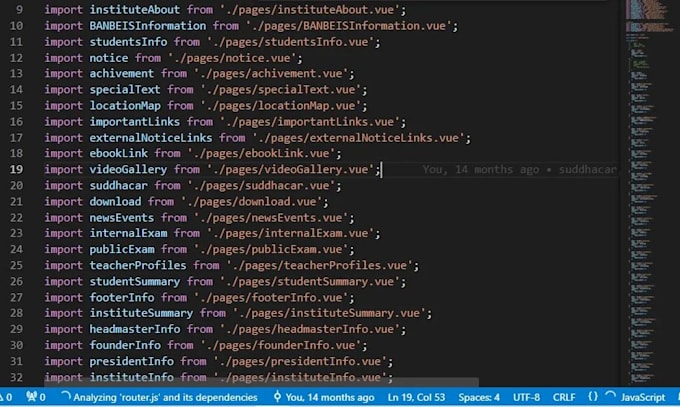Click the './pages/founderInfo.vue' path string
Image resolution: width=680 pixels, height=407 pixels.
281,345
